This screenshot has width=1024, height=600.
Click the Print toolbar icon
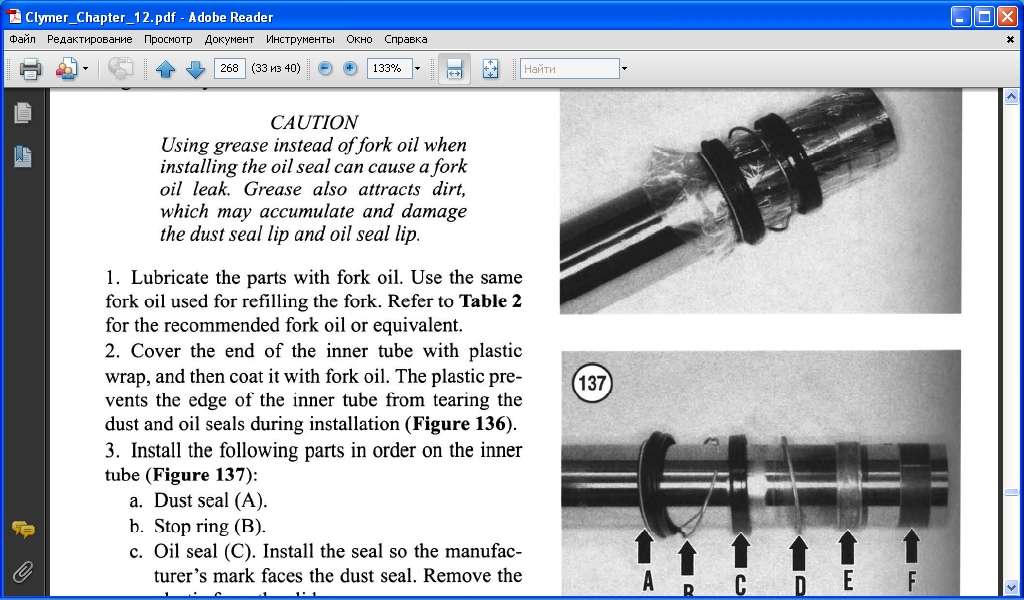tap(30, 69)
